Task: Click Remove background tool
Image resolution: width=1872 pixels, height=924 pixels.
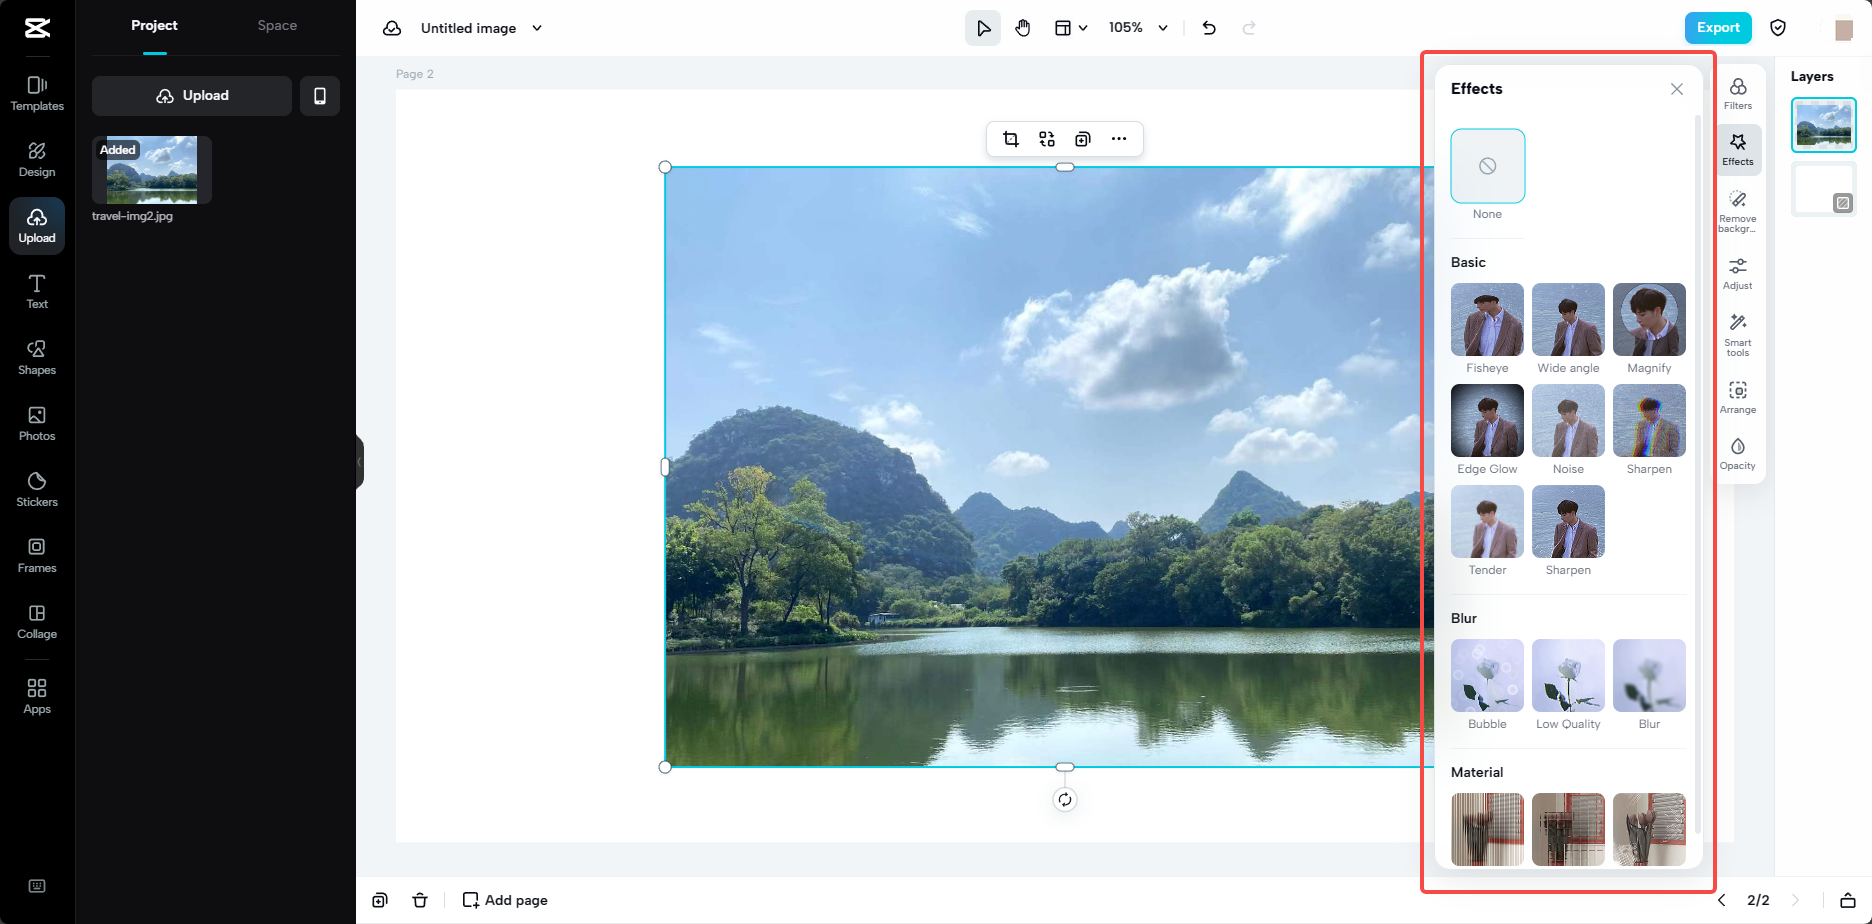Action: coord(1738,211)
